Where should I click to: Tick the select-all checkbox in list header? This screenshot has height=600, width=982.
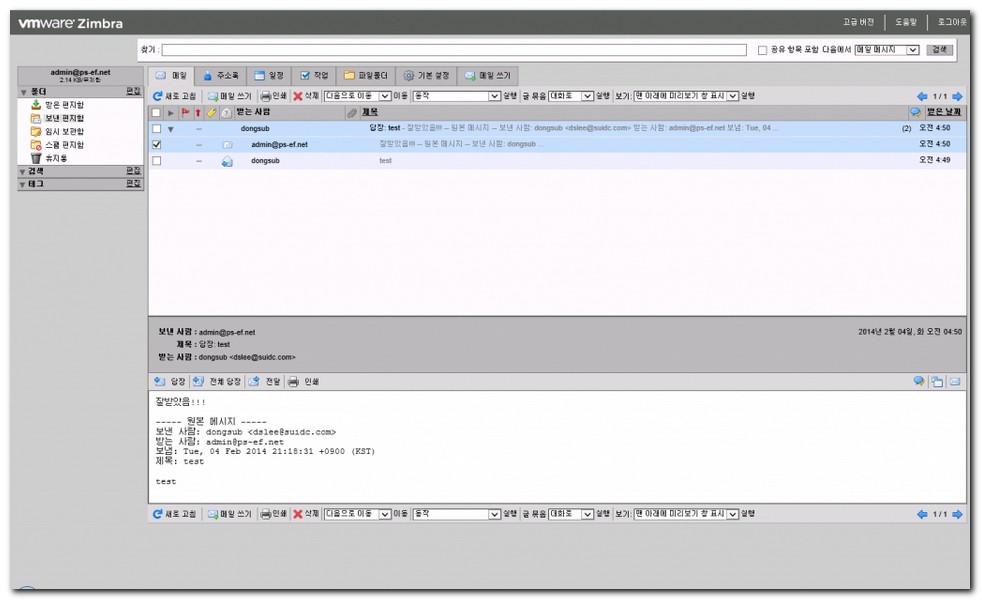[x=156, y=113]
